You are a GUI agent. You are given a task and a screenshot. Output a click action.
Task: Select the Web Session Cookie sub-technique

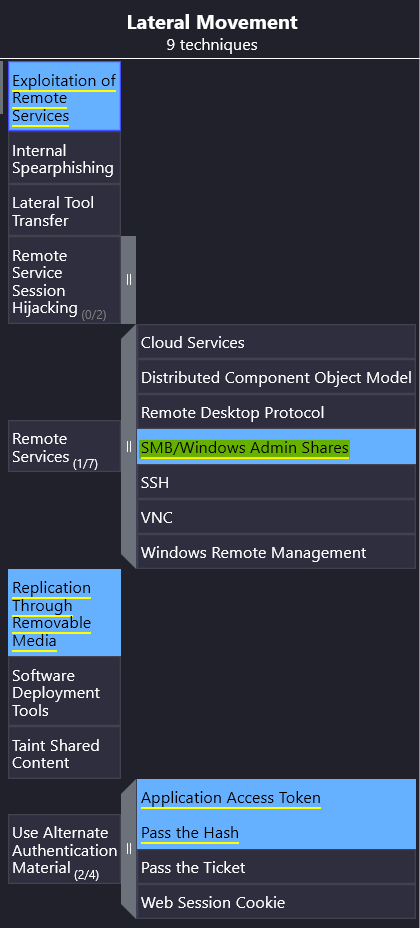[276, 902]
